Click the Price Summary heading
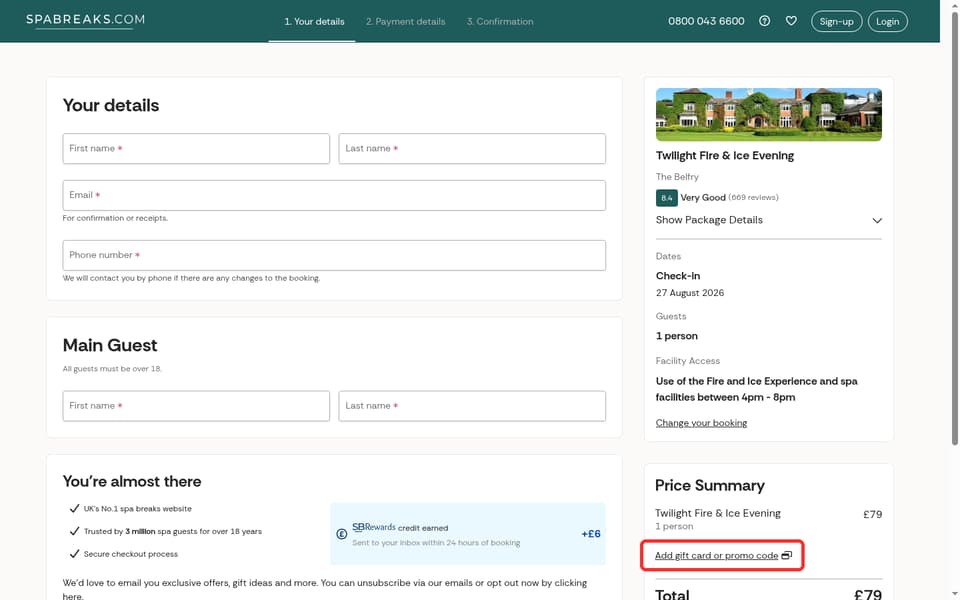Image resolution: width=960 pixels, height=600 pixels. (710, 486)
